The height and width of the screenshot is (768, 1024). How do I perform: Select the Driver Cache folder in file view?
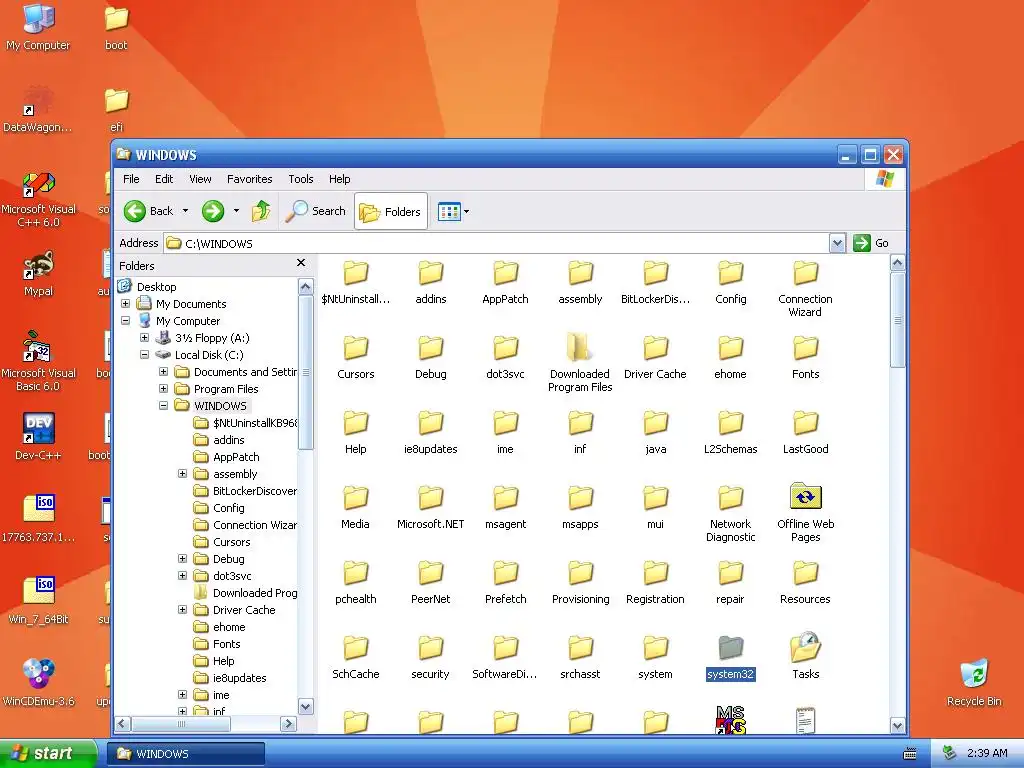(x=655, y=357)
